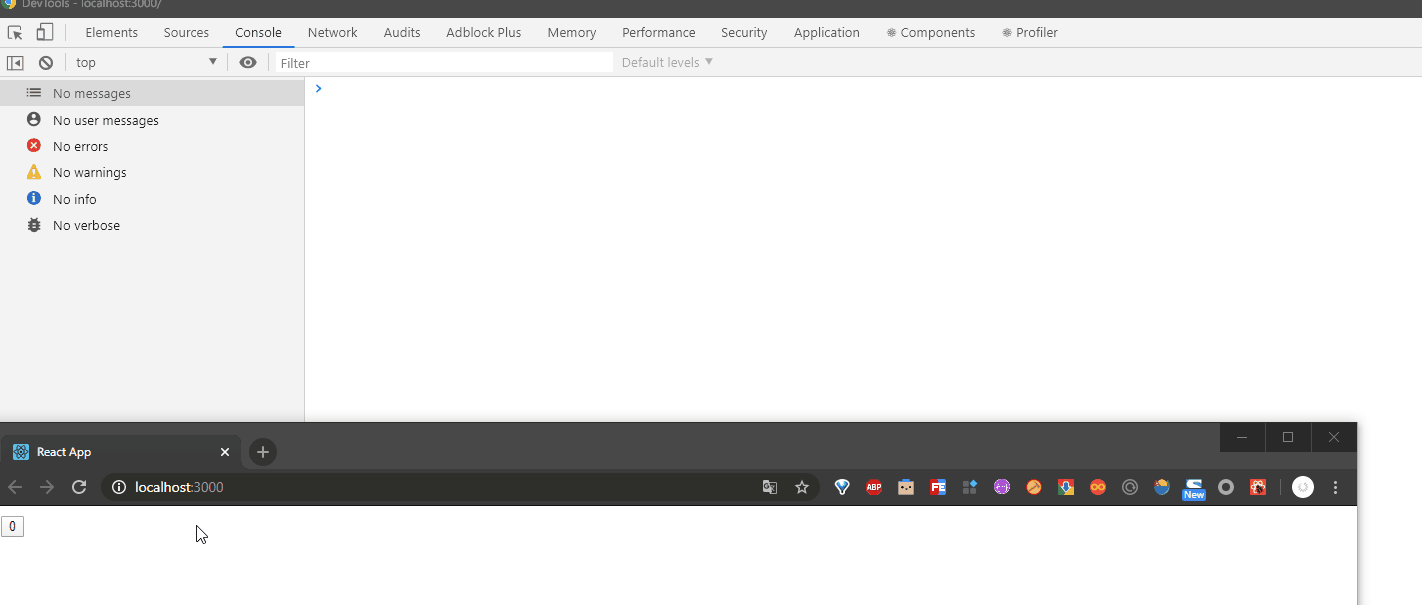
Task: Open the Security tab
Action: tap(744, 32)
